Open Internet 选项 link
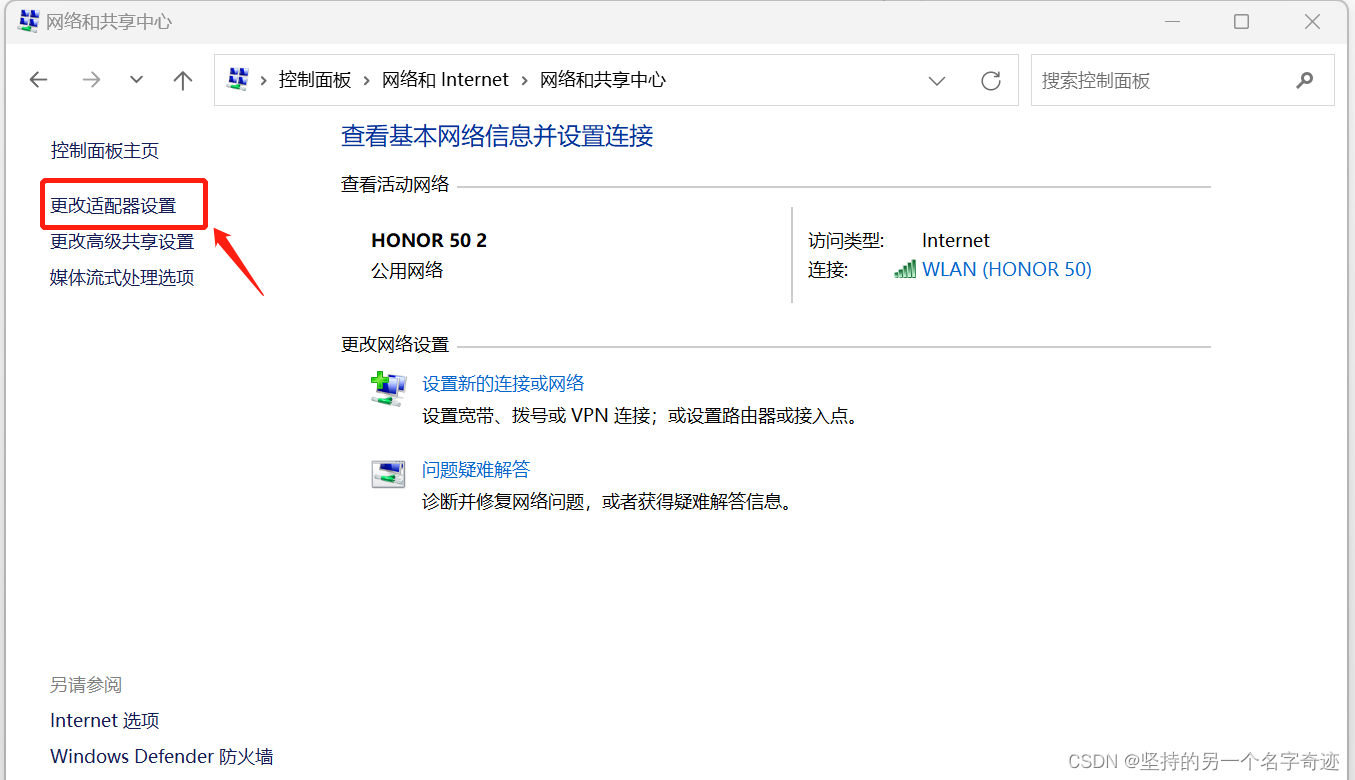1355x780 pixels. 105,721
